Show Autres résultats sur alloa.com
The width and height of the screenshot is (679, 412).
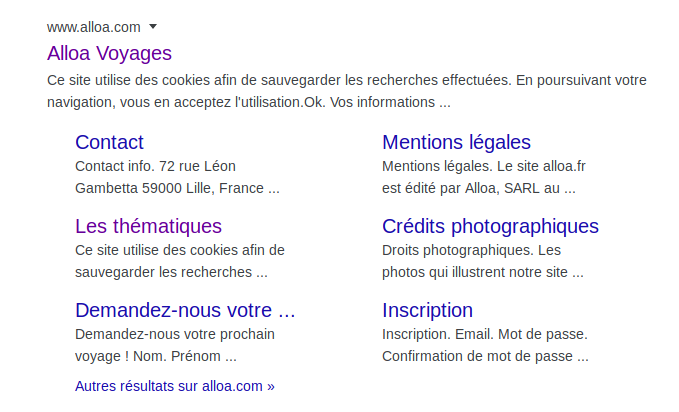coord(174,385)
